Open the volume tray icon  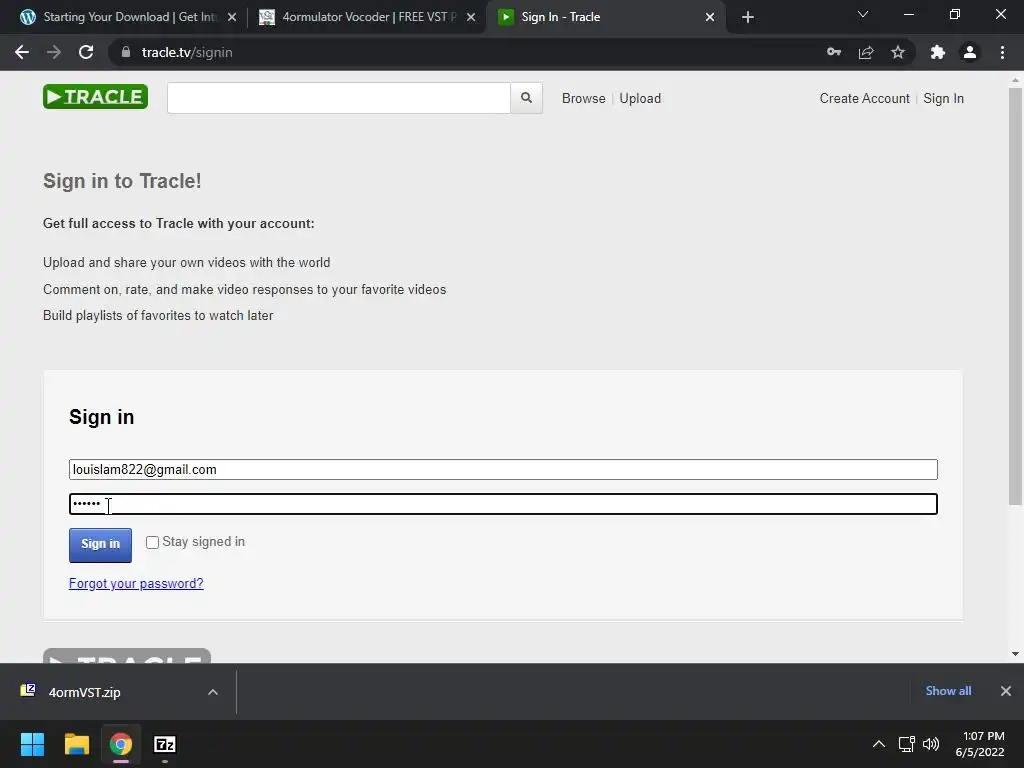click(931, 744)
